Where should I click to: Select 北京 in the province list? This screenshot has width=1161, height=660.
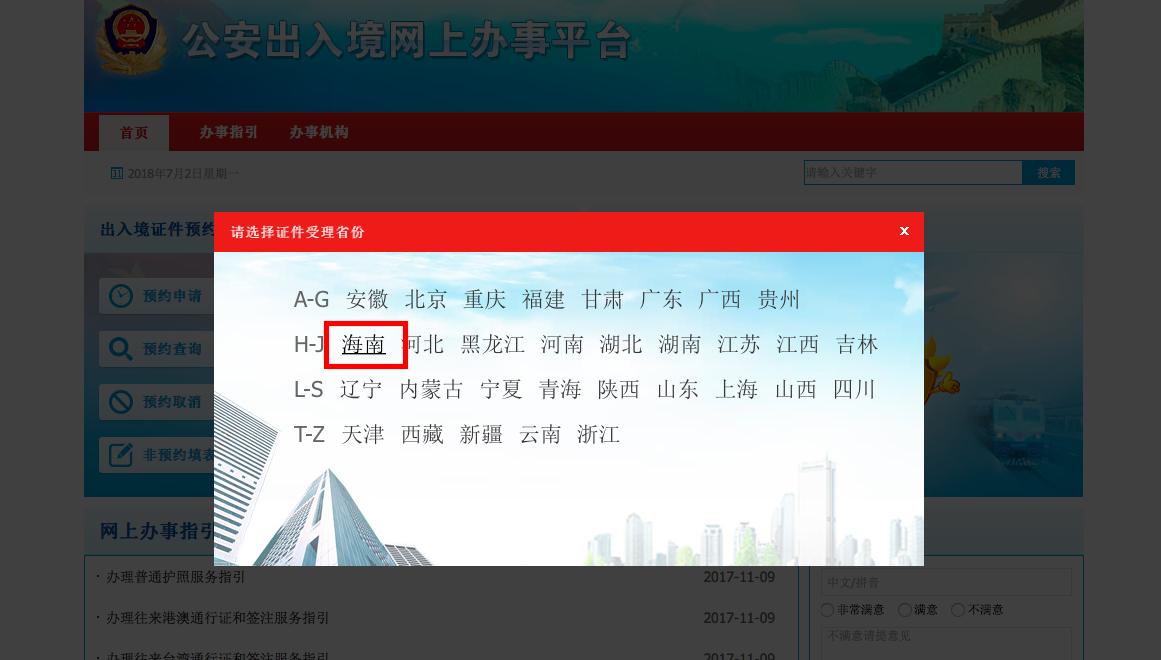pyautogui.click(x=426, y=299)
